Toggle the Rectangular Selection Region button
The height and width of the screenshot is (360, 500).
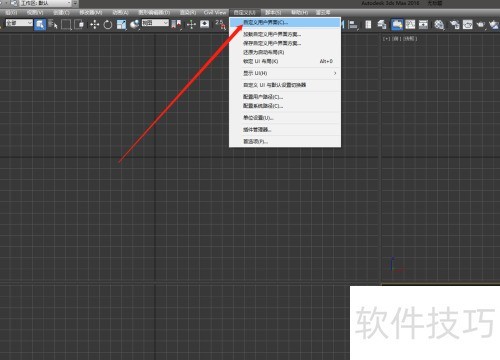[x=66, y=24]
